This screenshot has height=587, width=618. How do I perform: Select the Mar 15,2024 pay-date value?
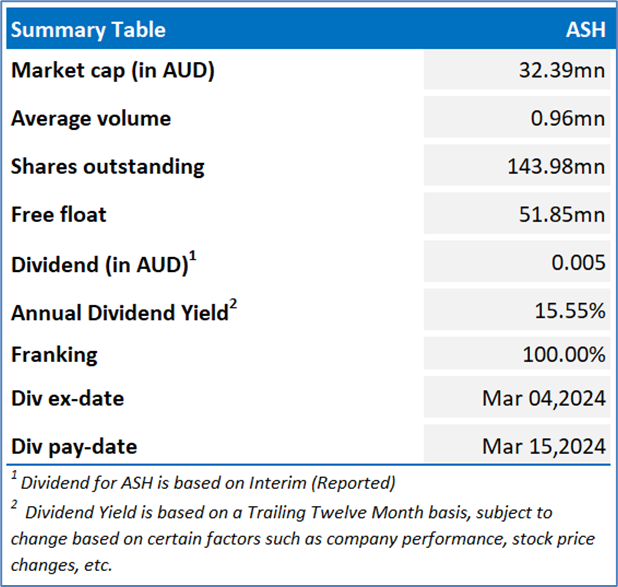[544, 446]
